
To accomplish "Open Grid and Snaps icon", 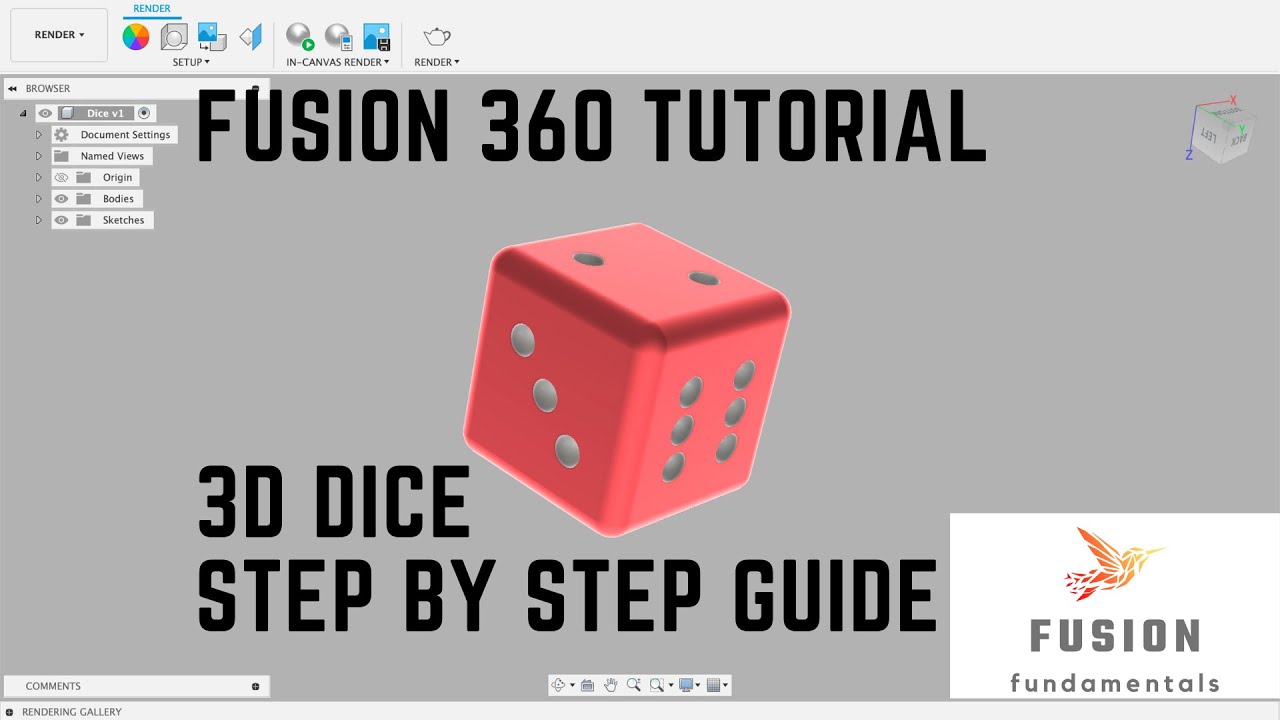I will tap(714, 685).
